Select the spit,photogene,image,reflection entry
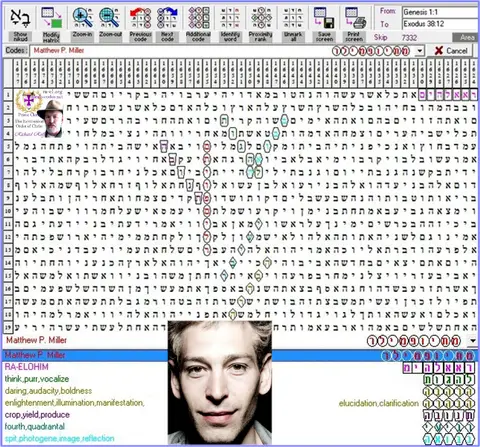 (x=59, y=438)
